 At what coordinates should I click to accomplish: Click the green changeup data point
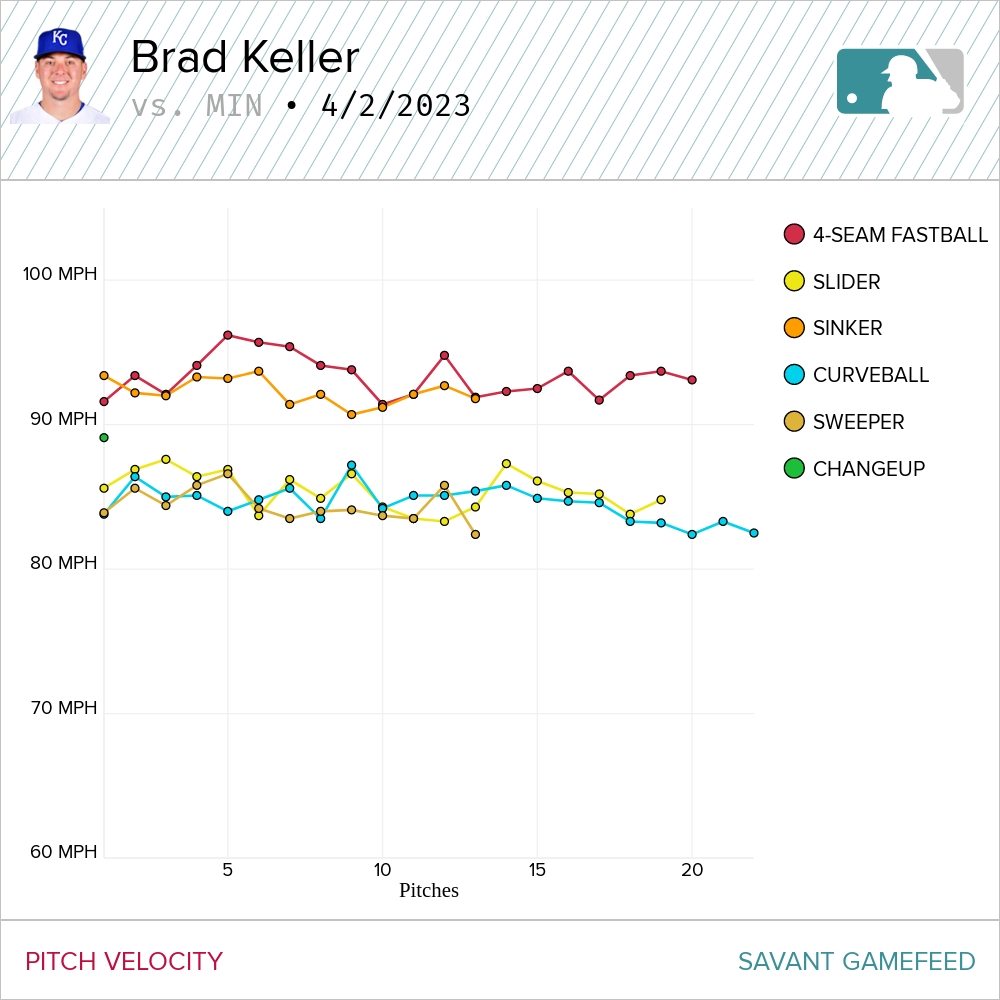pyautogui.click(x=104, y=437)
